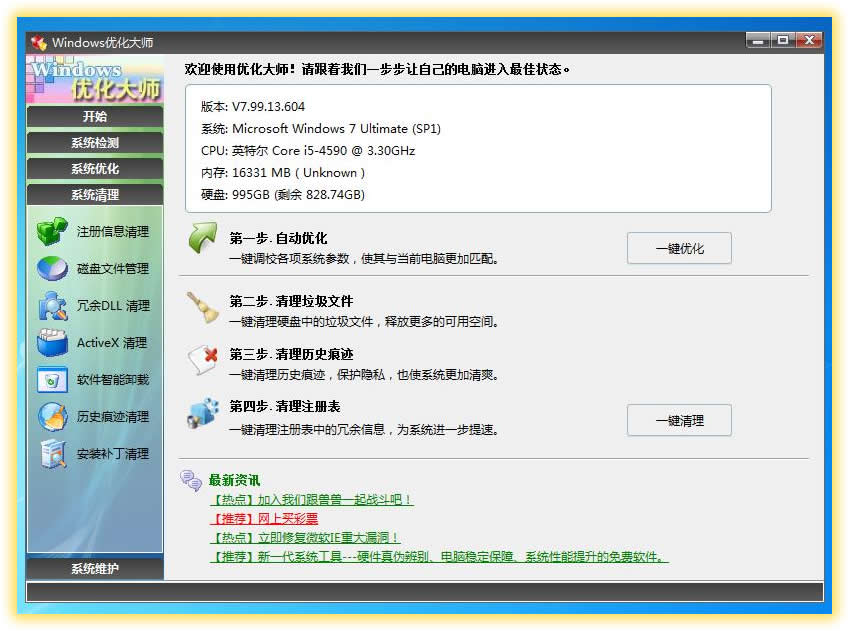The width and height of the screenshot is (849, 631).
Task: Switch to the 系统维护 section
Action: (x=93, y=566)
